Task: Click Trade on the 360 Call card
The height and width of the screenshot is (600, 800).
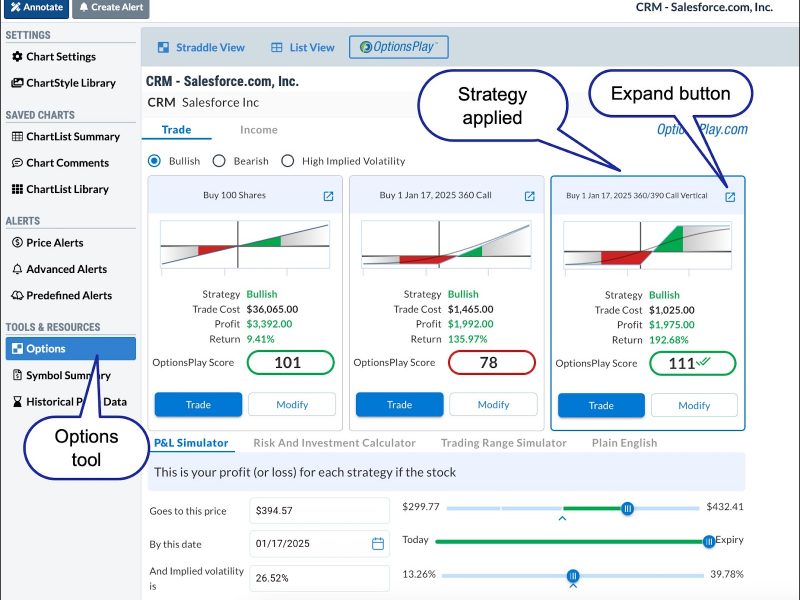Action: 399,405
